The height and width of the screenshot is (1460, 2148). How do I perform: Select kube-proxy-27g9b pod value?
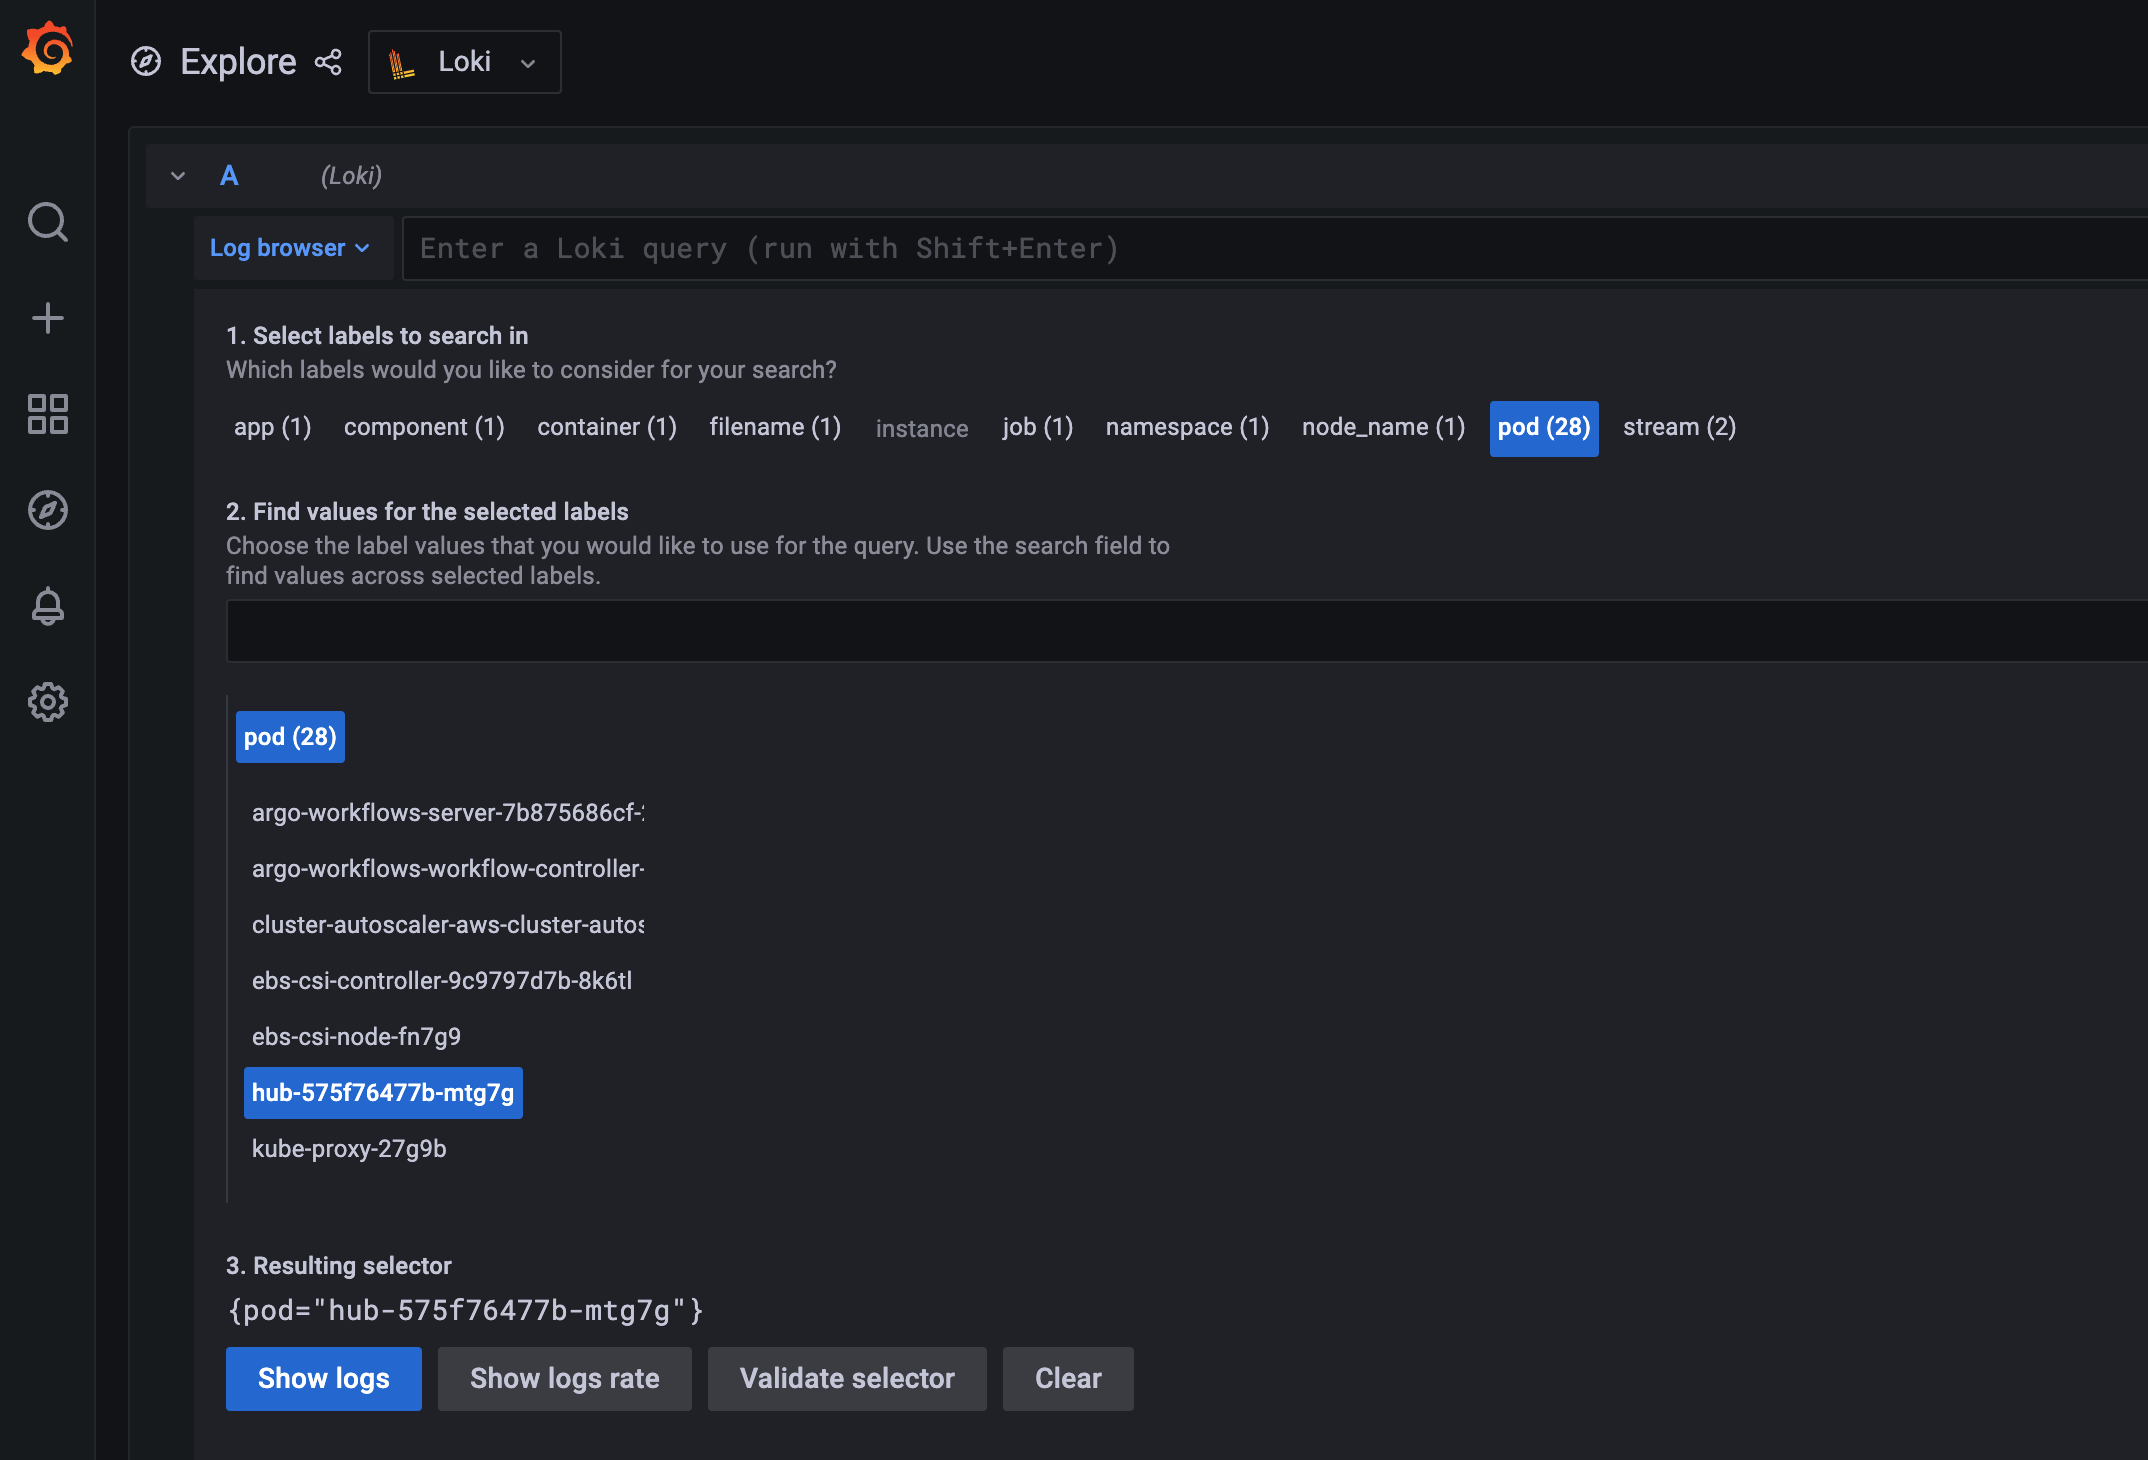(349, 1149)
